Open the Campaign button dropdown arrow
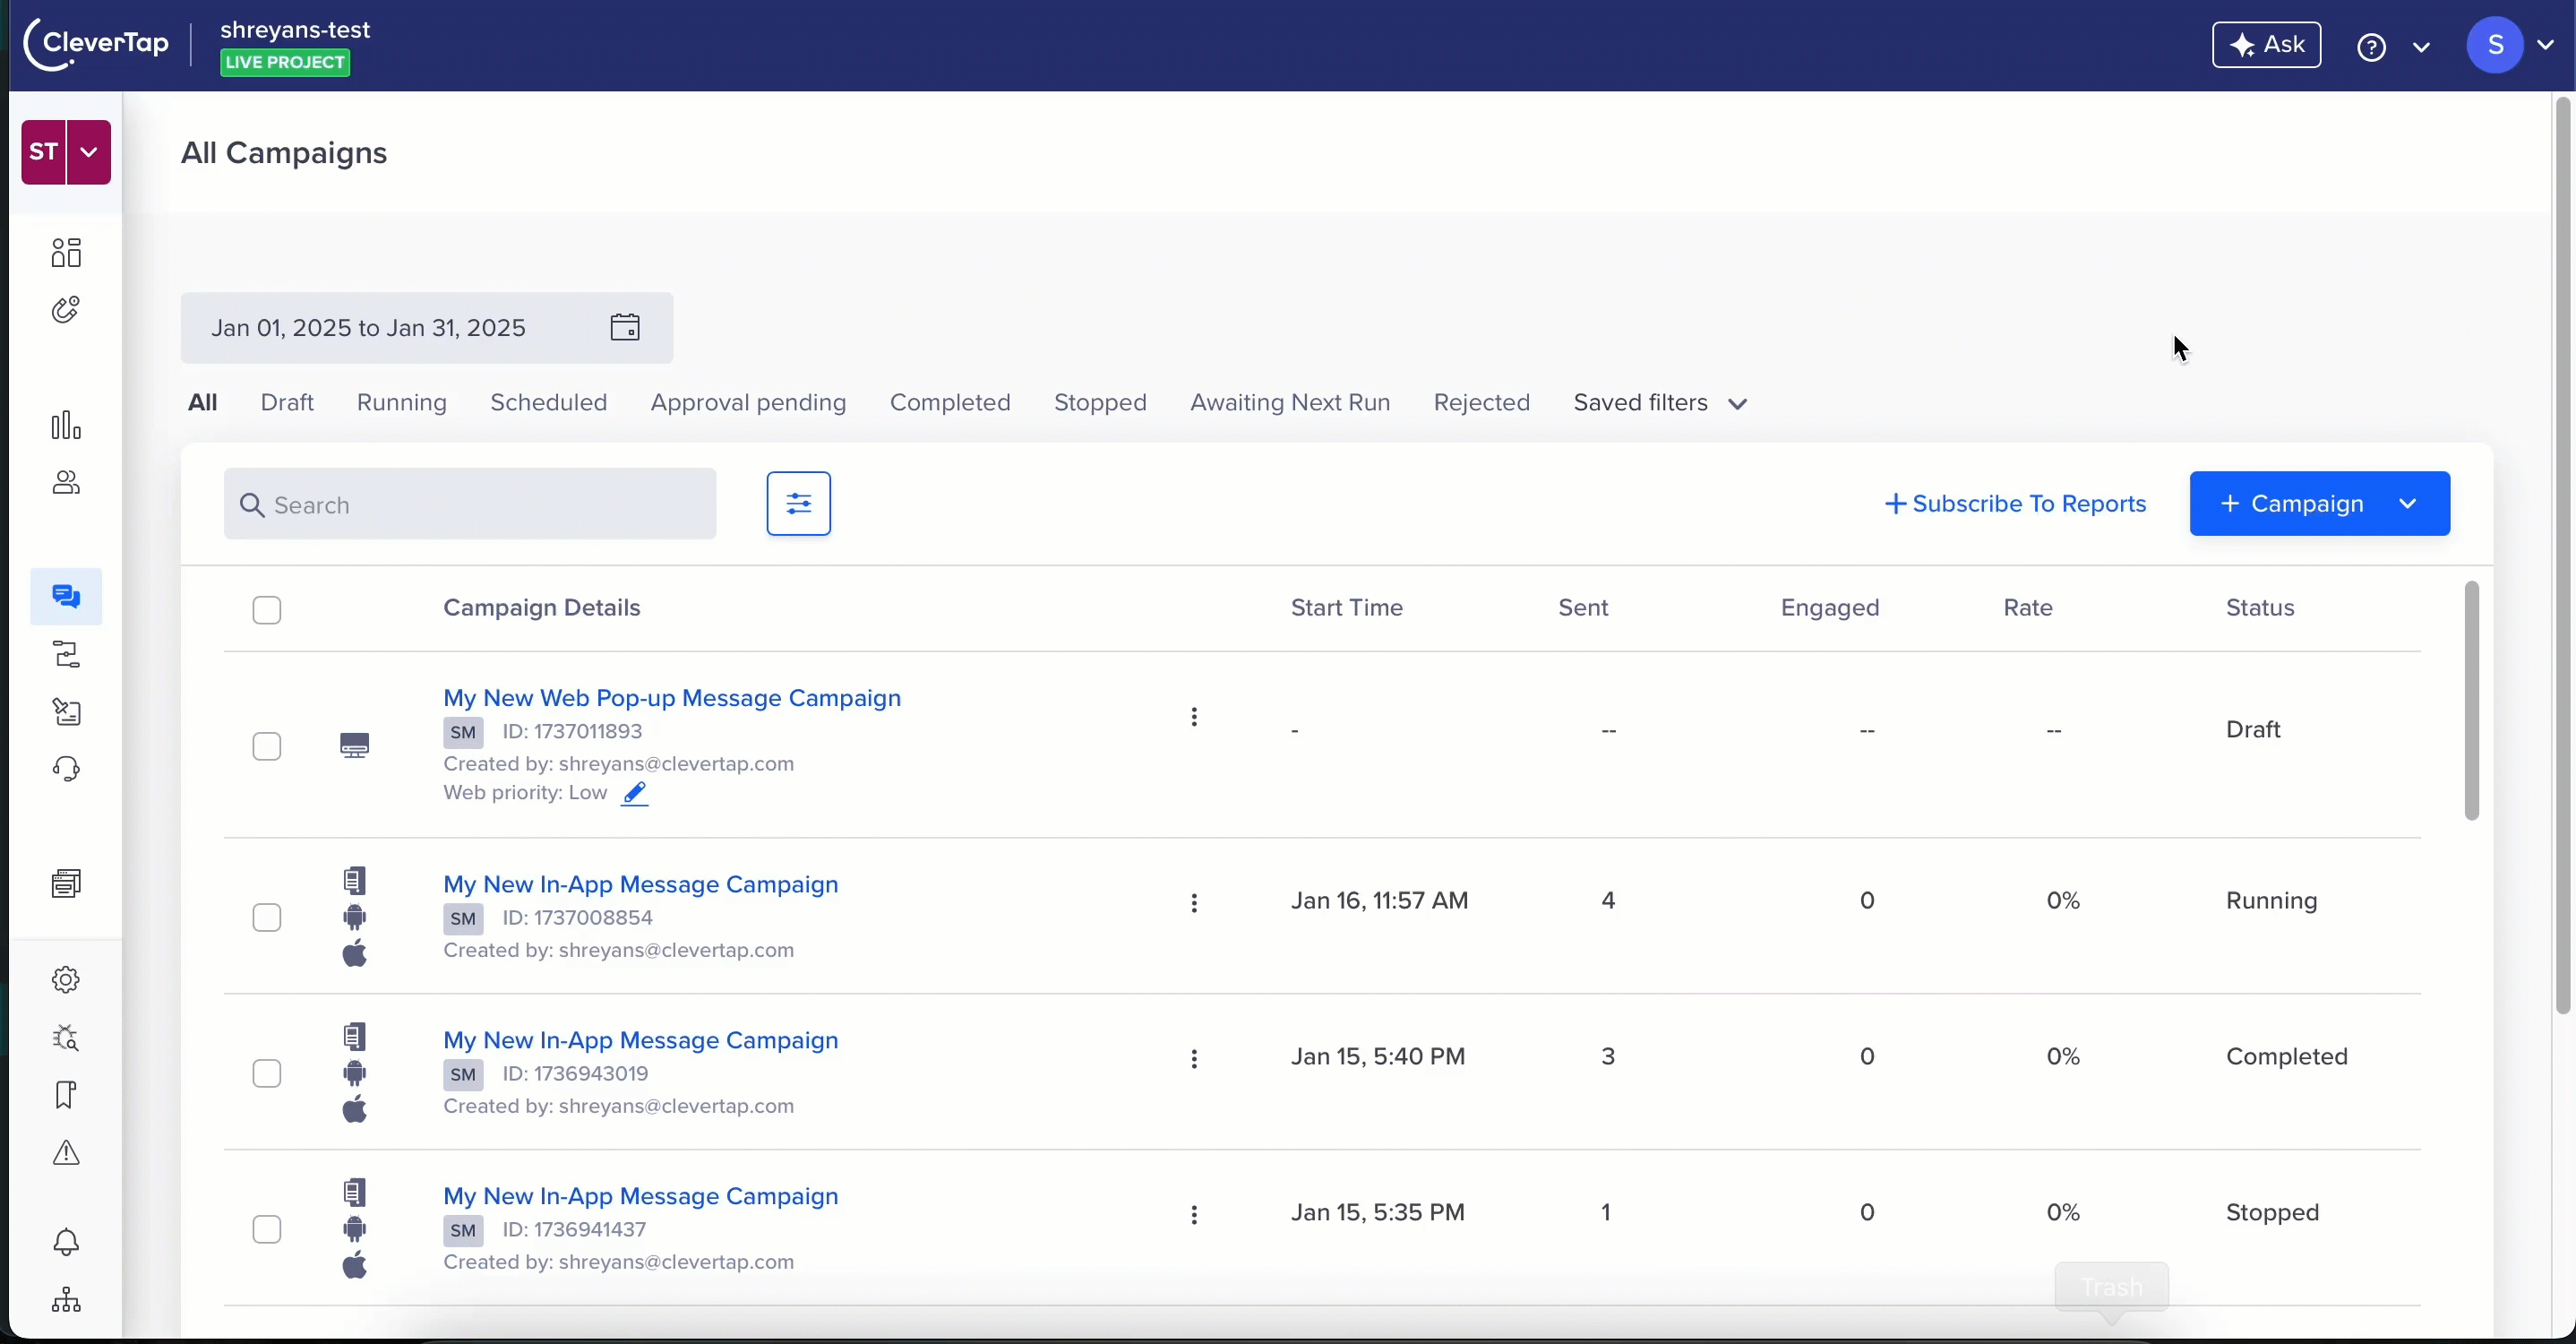This screenshot has height=1344, width=2576. pos(2408,504)
